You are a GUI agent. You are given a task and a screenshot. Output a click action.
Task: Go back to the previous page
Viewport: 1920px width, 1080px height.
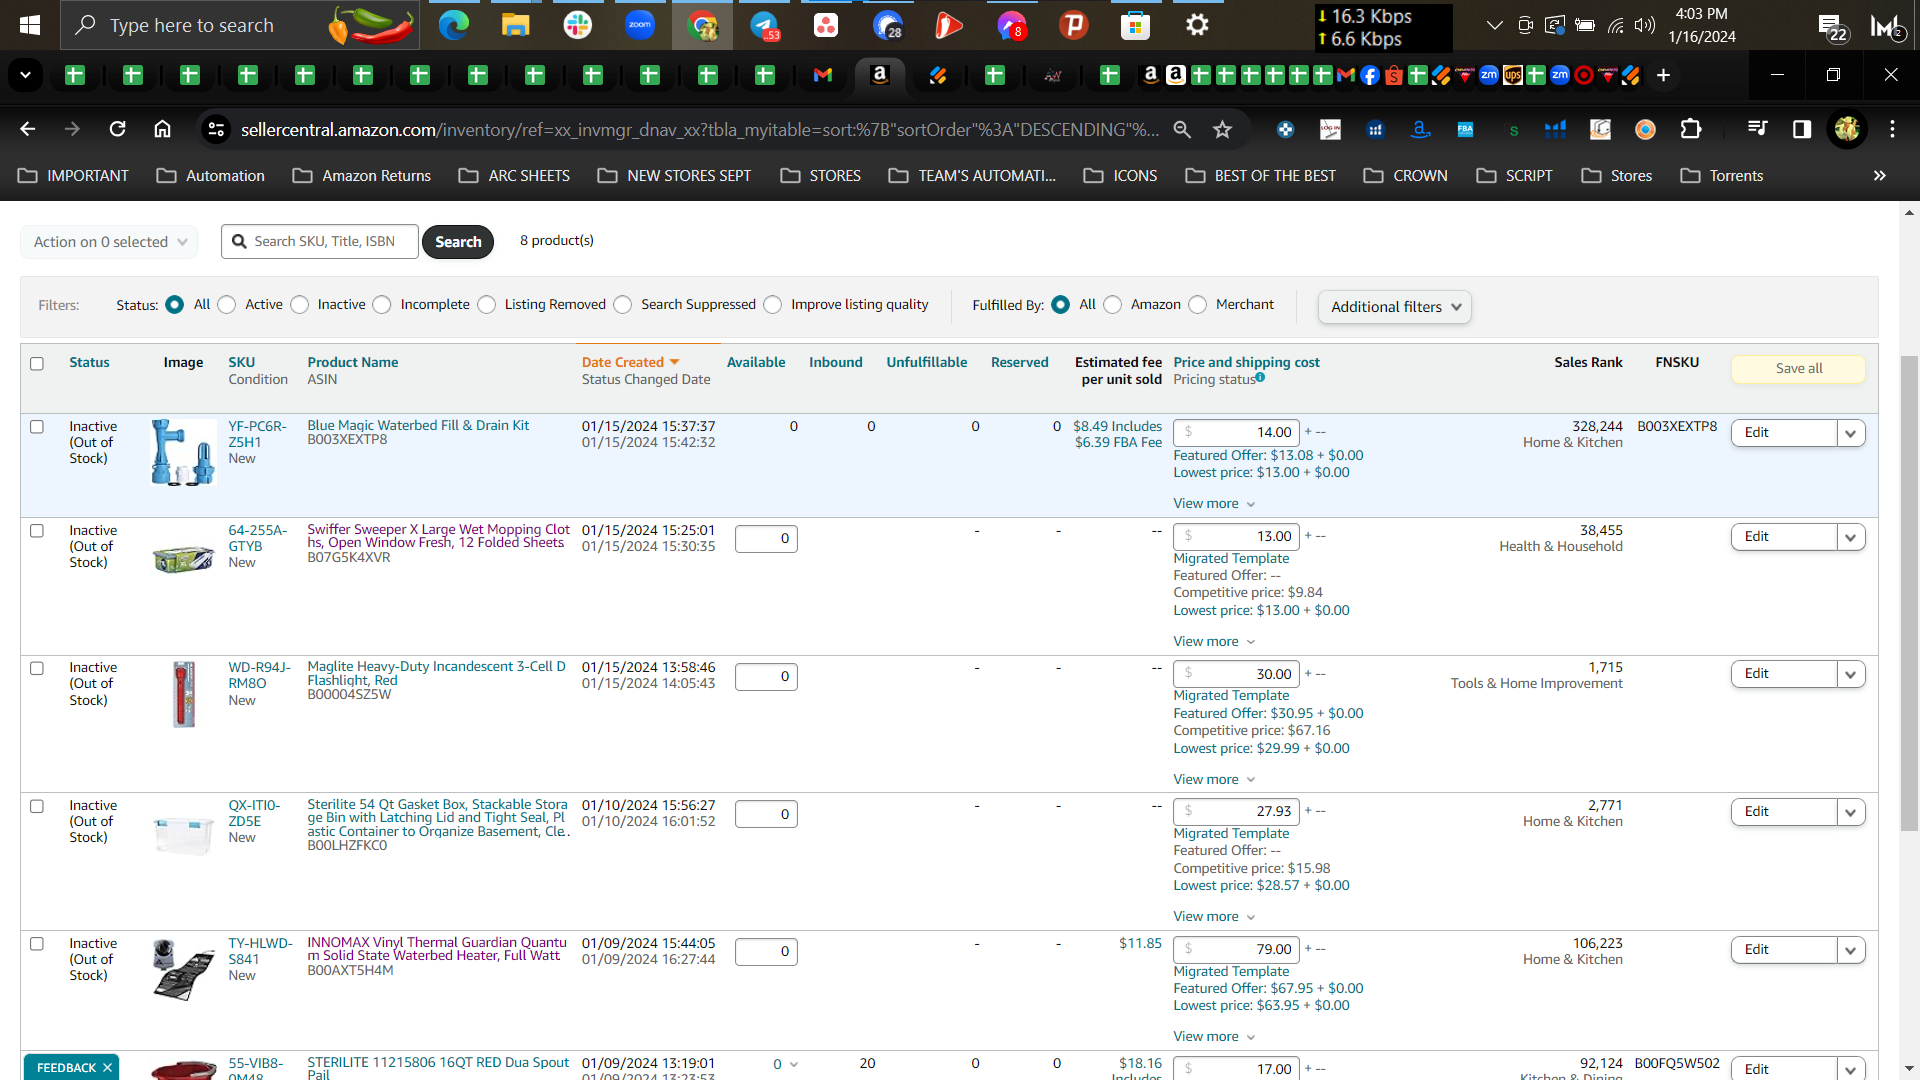coord(27,129)
